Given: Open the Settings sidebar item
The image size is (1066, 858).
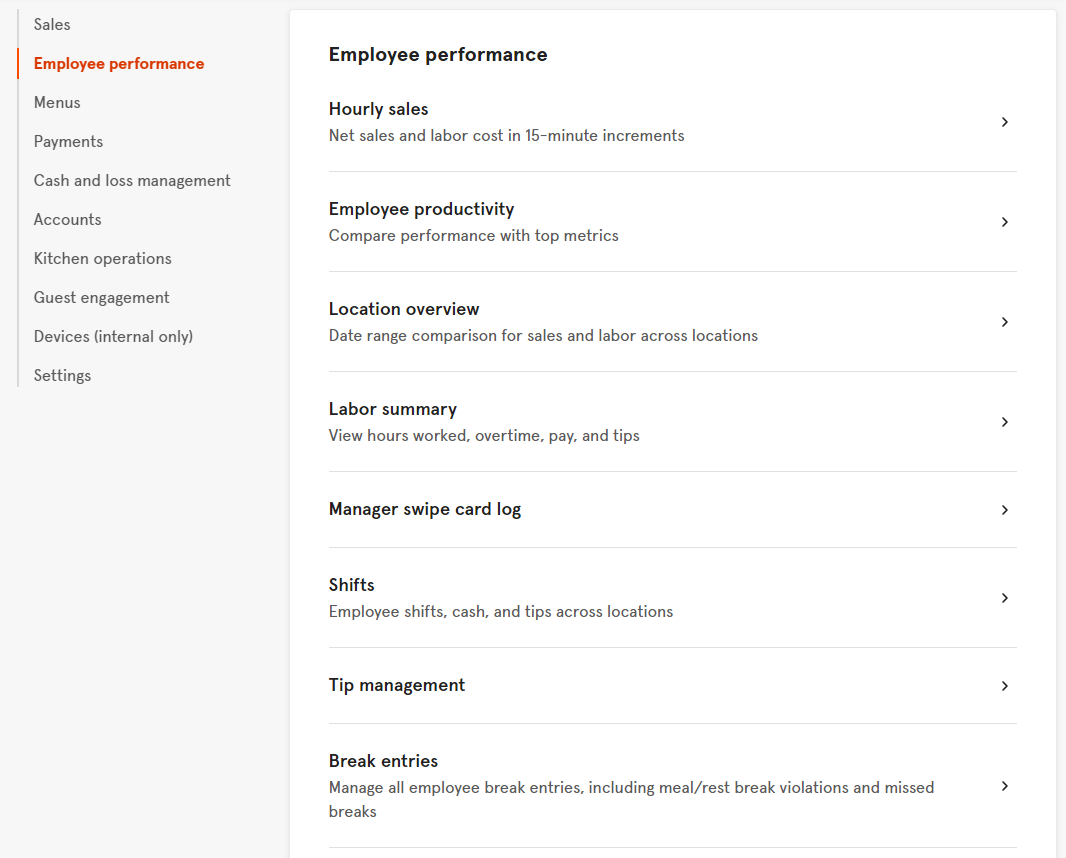Looking at the screenshot, I should [x=62, y=375].
